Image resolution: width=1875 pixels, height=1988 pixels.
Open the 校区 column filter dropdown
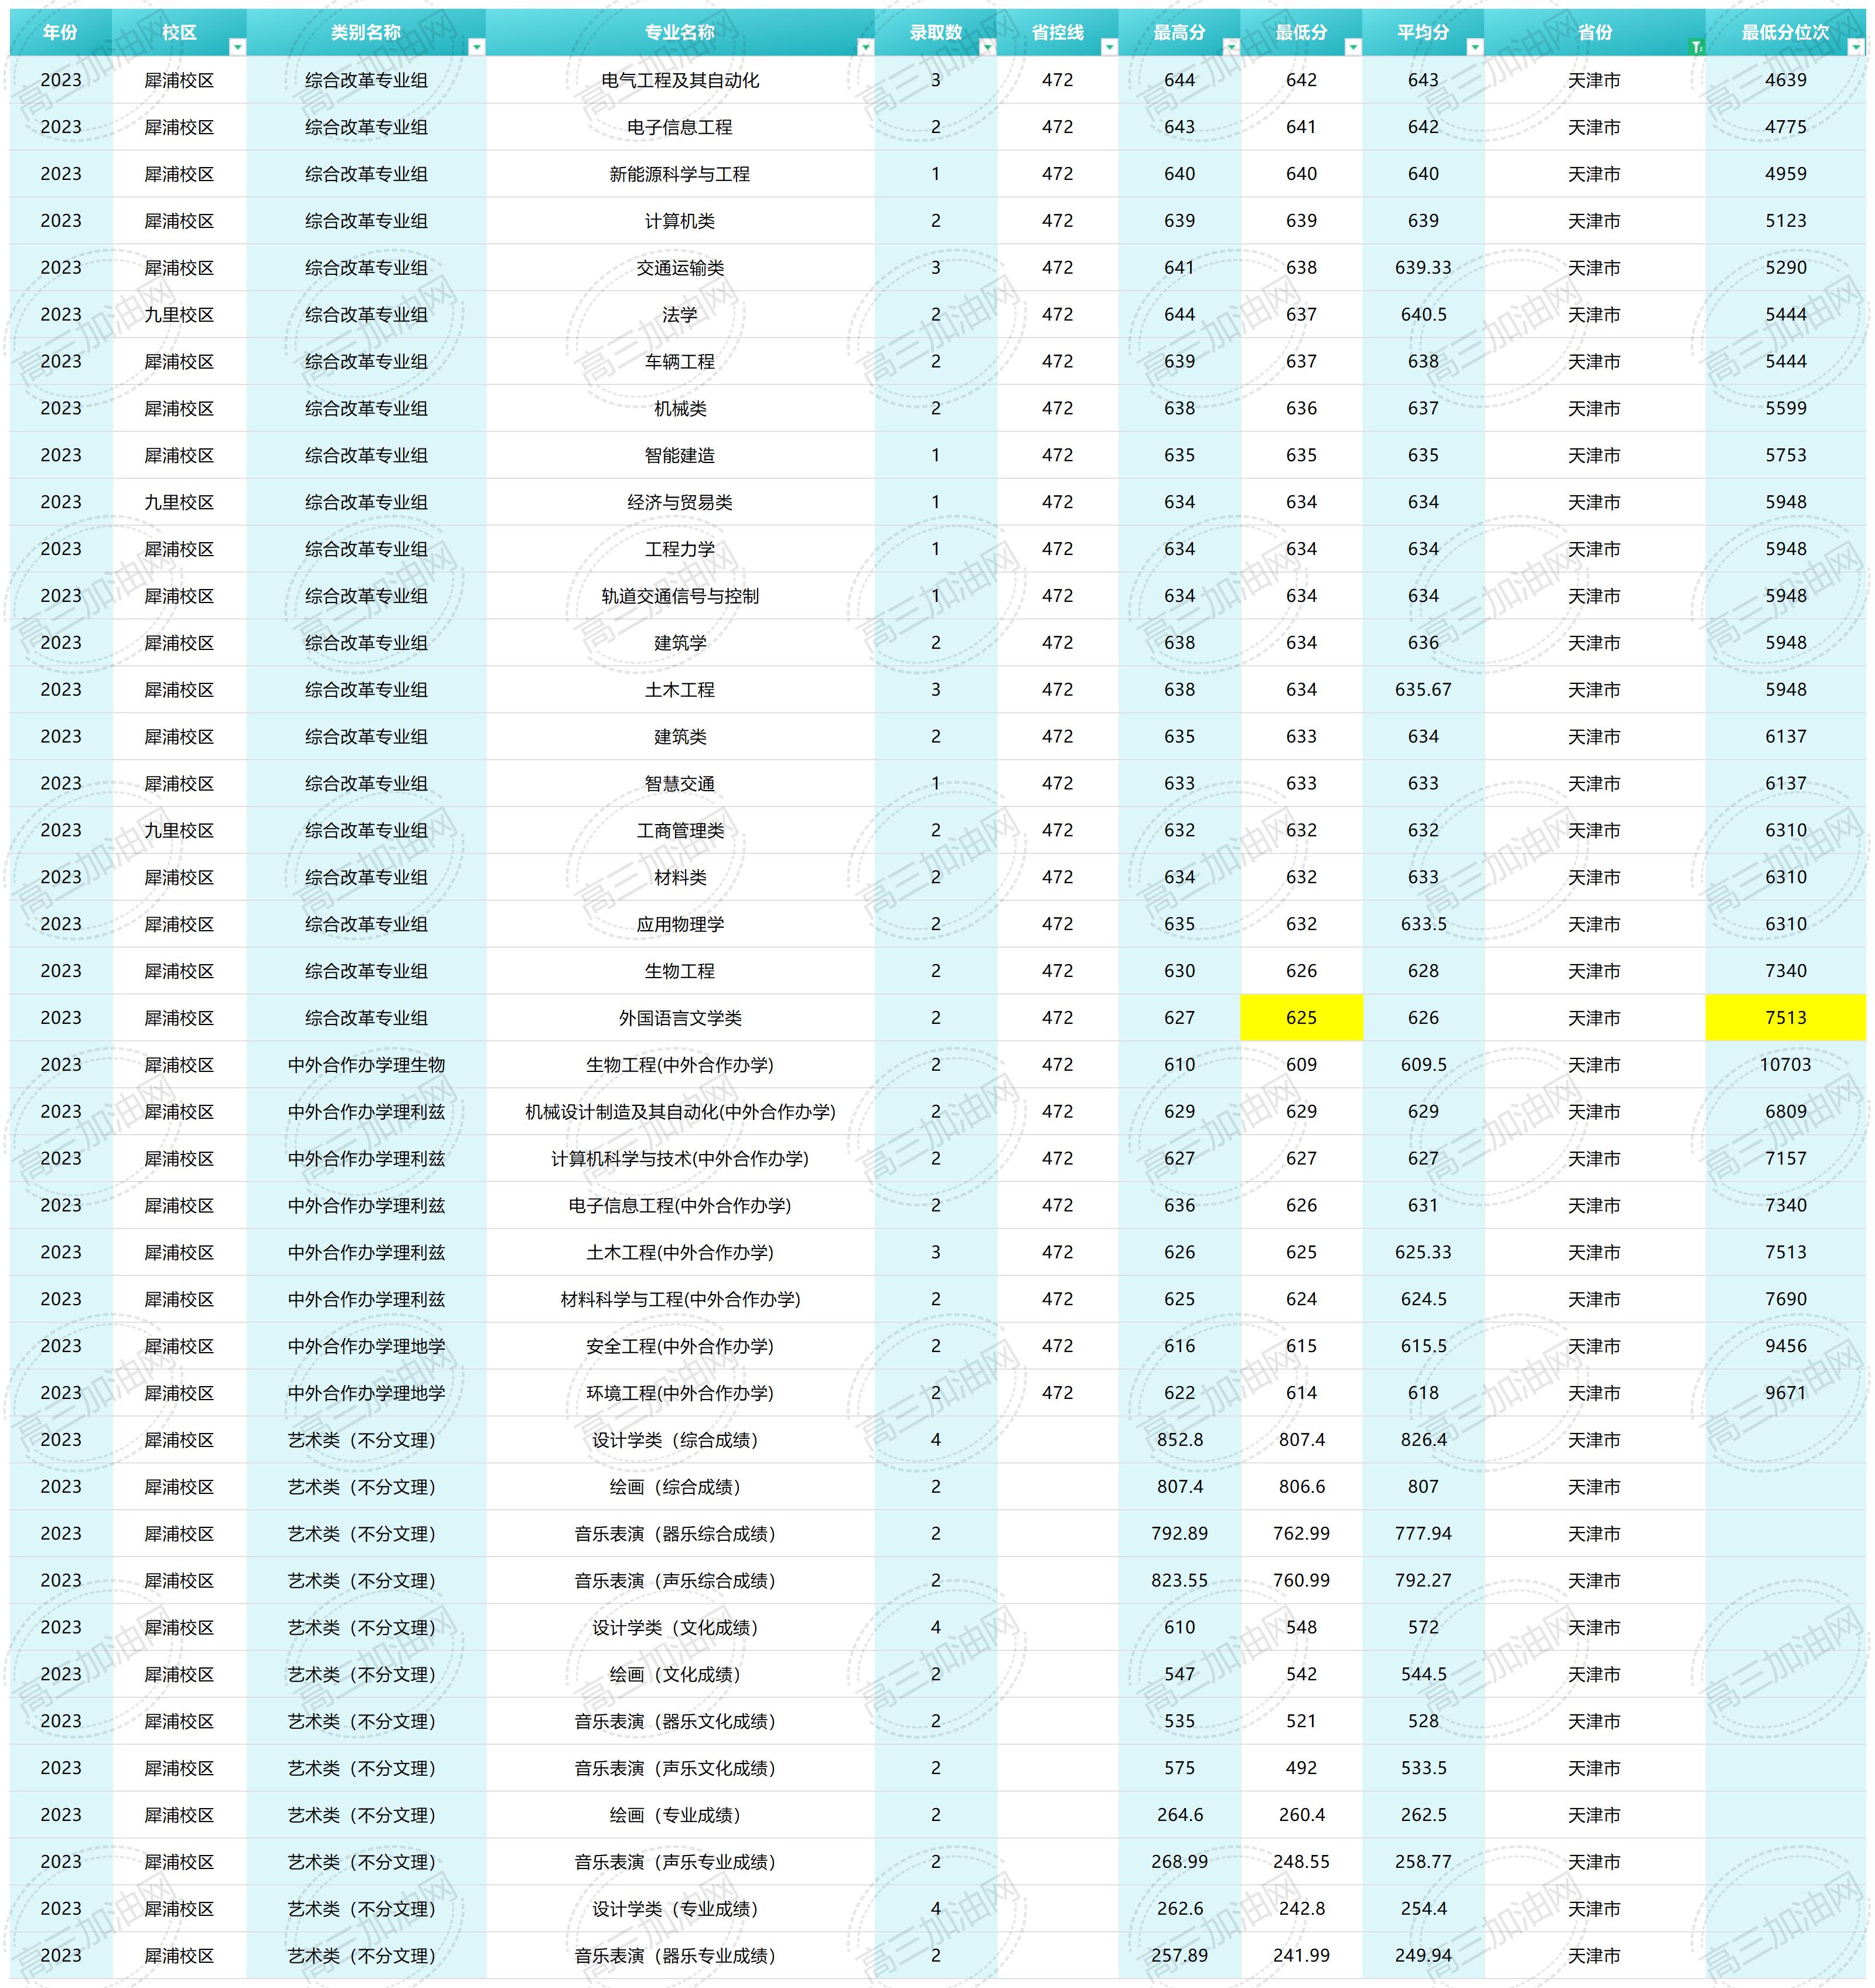click(237, 47)
